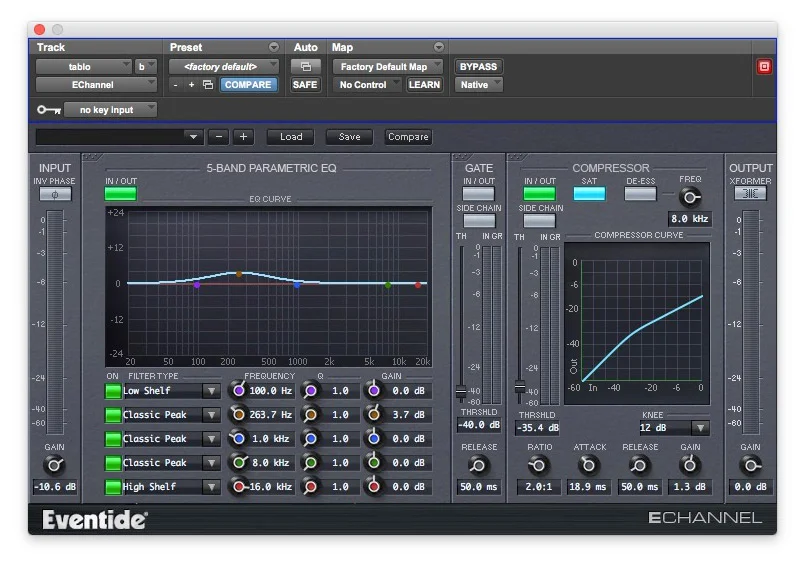
Task: Toggle the Input invert phase button
Action: (55, 194)
